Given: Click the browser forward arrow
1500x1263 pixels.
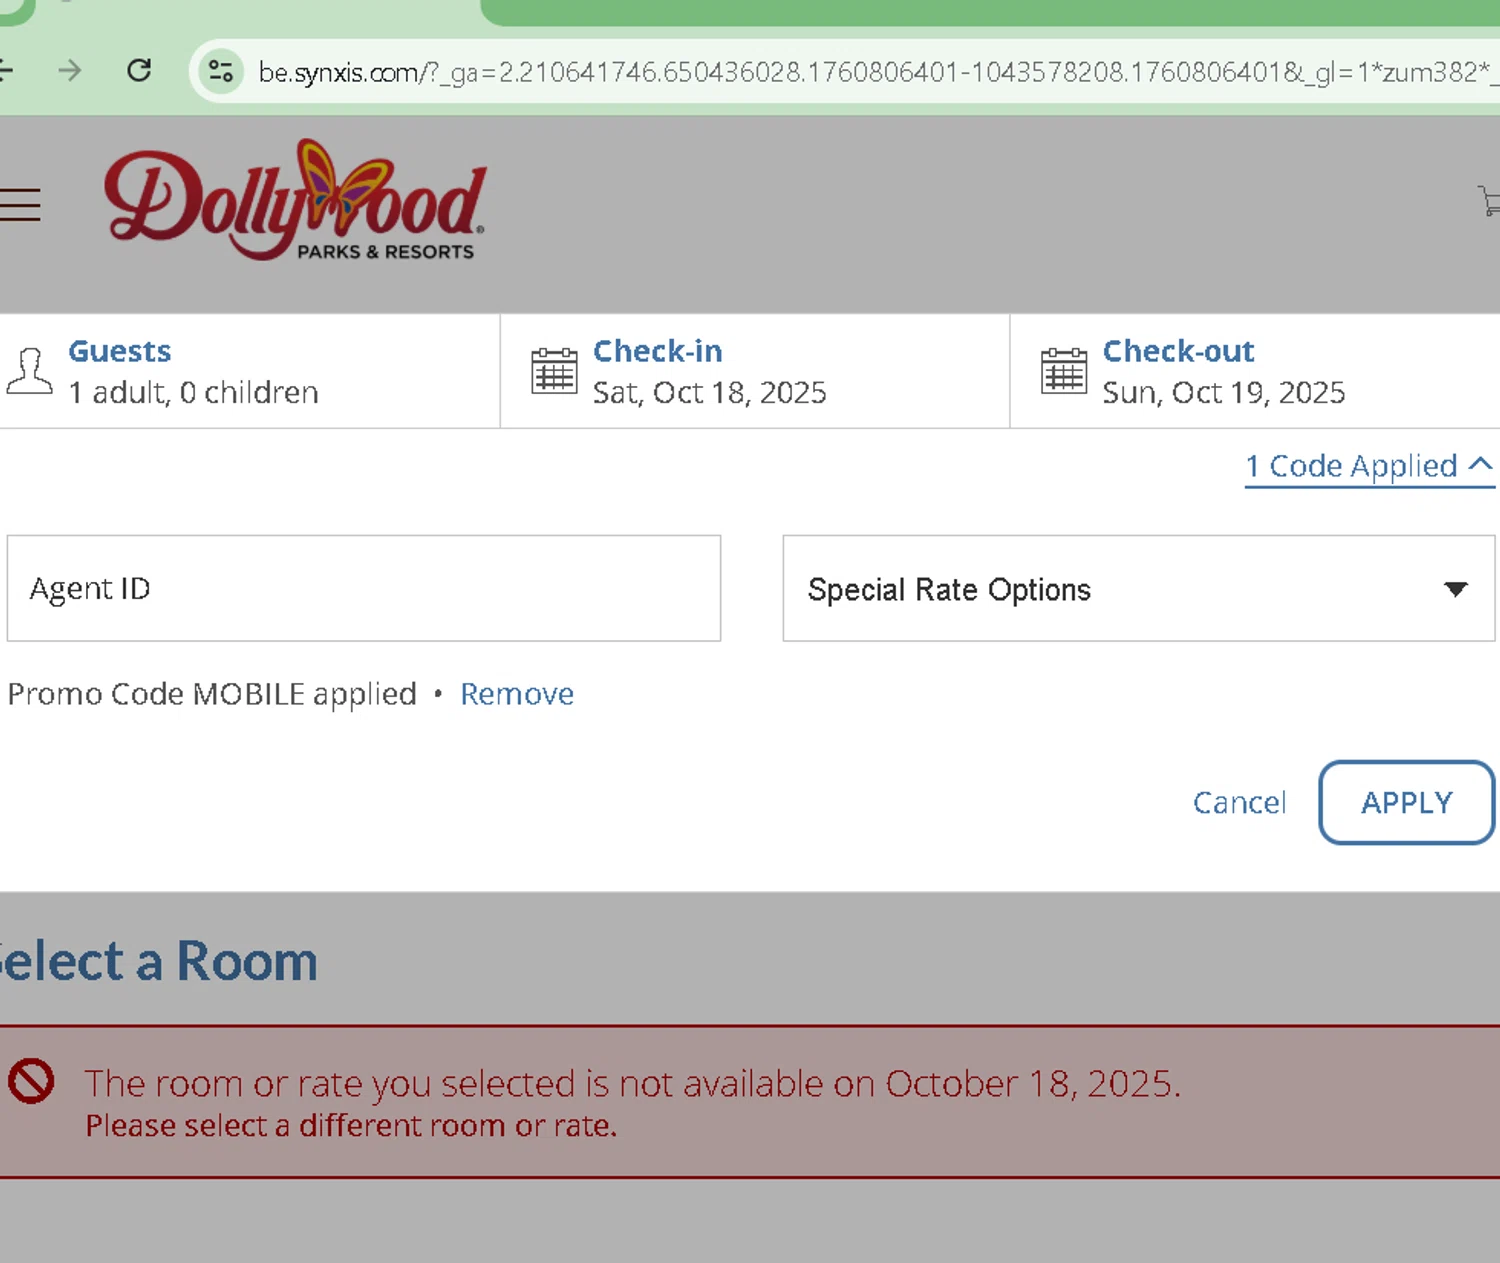Looking at the screenshot, I should pyautogui.click(x=70, y=70).
